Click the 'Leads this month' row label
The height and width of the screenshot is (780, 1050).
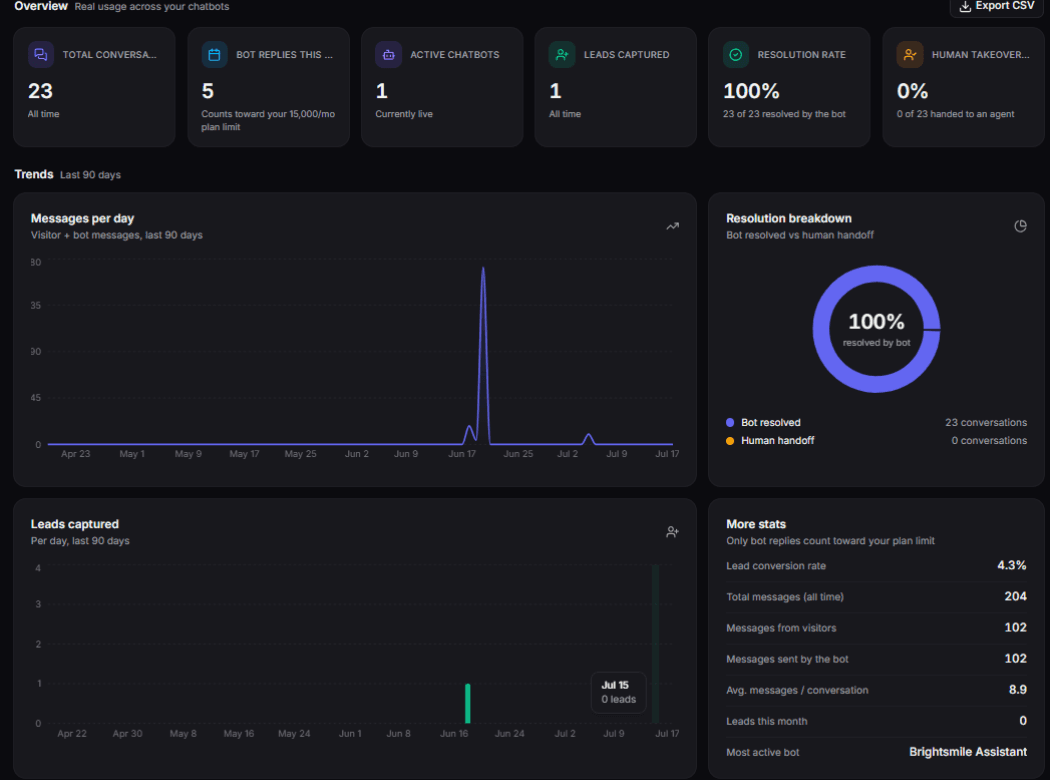point(767,721)
